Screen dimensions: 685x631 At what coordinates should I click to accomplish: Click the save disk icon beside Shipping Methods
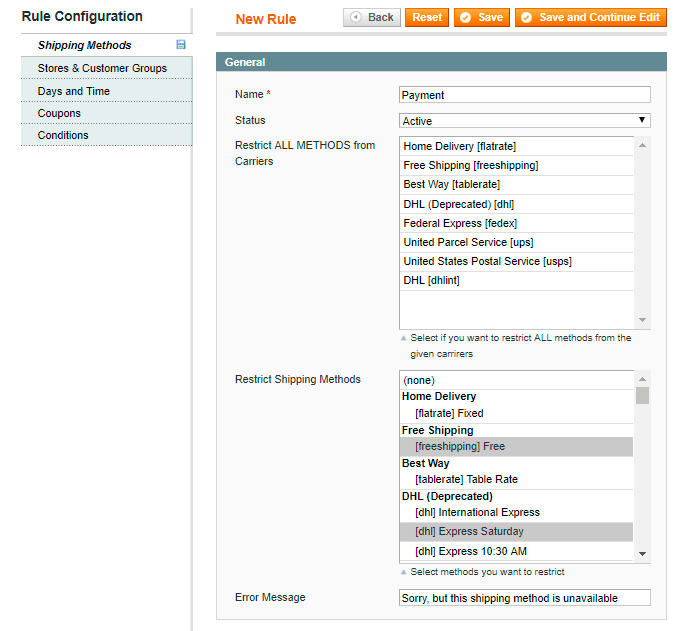click(181, 45)
